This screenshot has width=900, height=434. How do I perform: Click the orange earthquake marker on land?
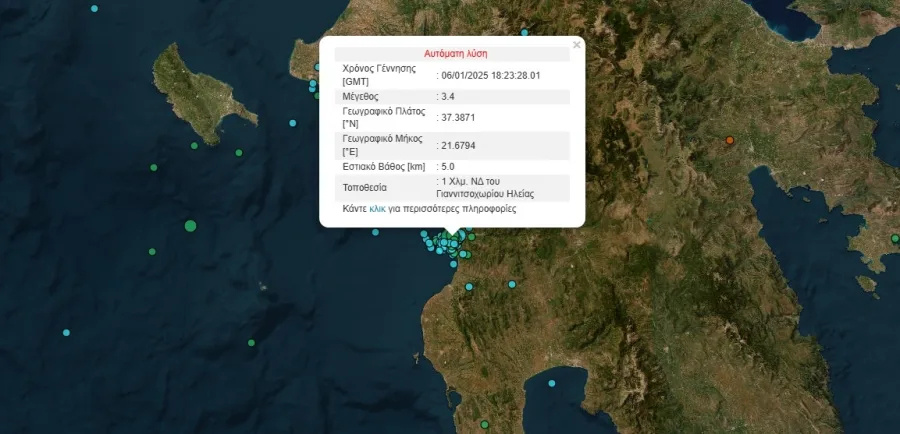pos(730,139)
